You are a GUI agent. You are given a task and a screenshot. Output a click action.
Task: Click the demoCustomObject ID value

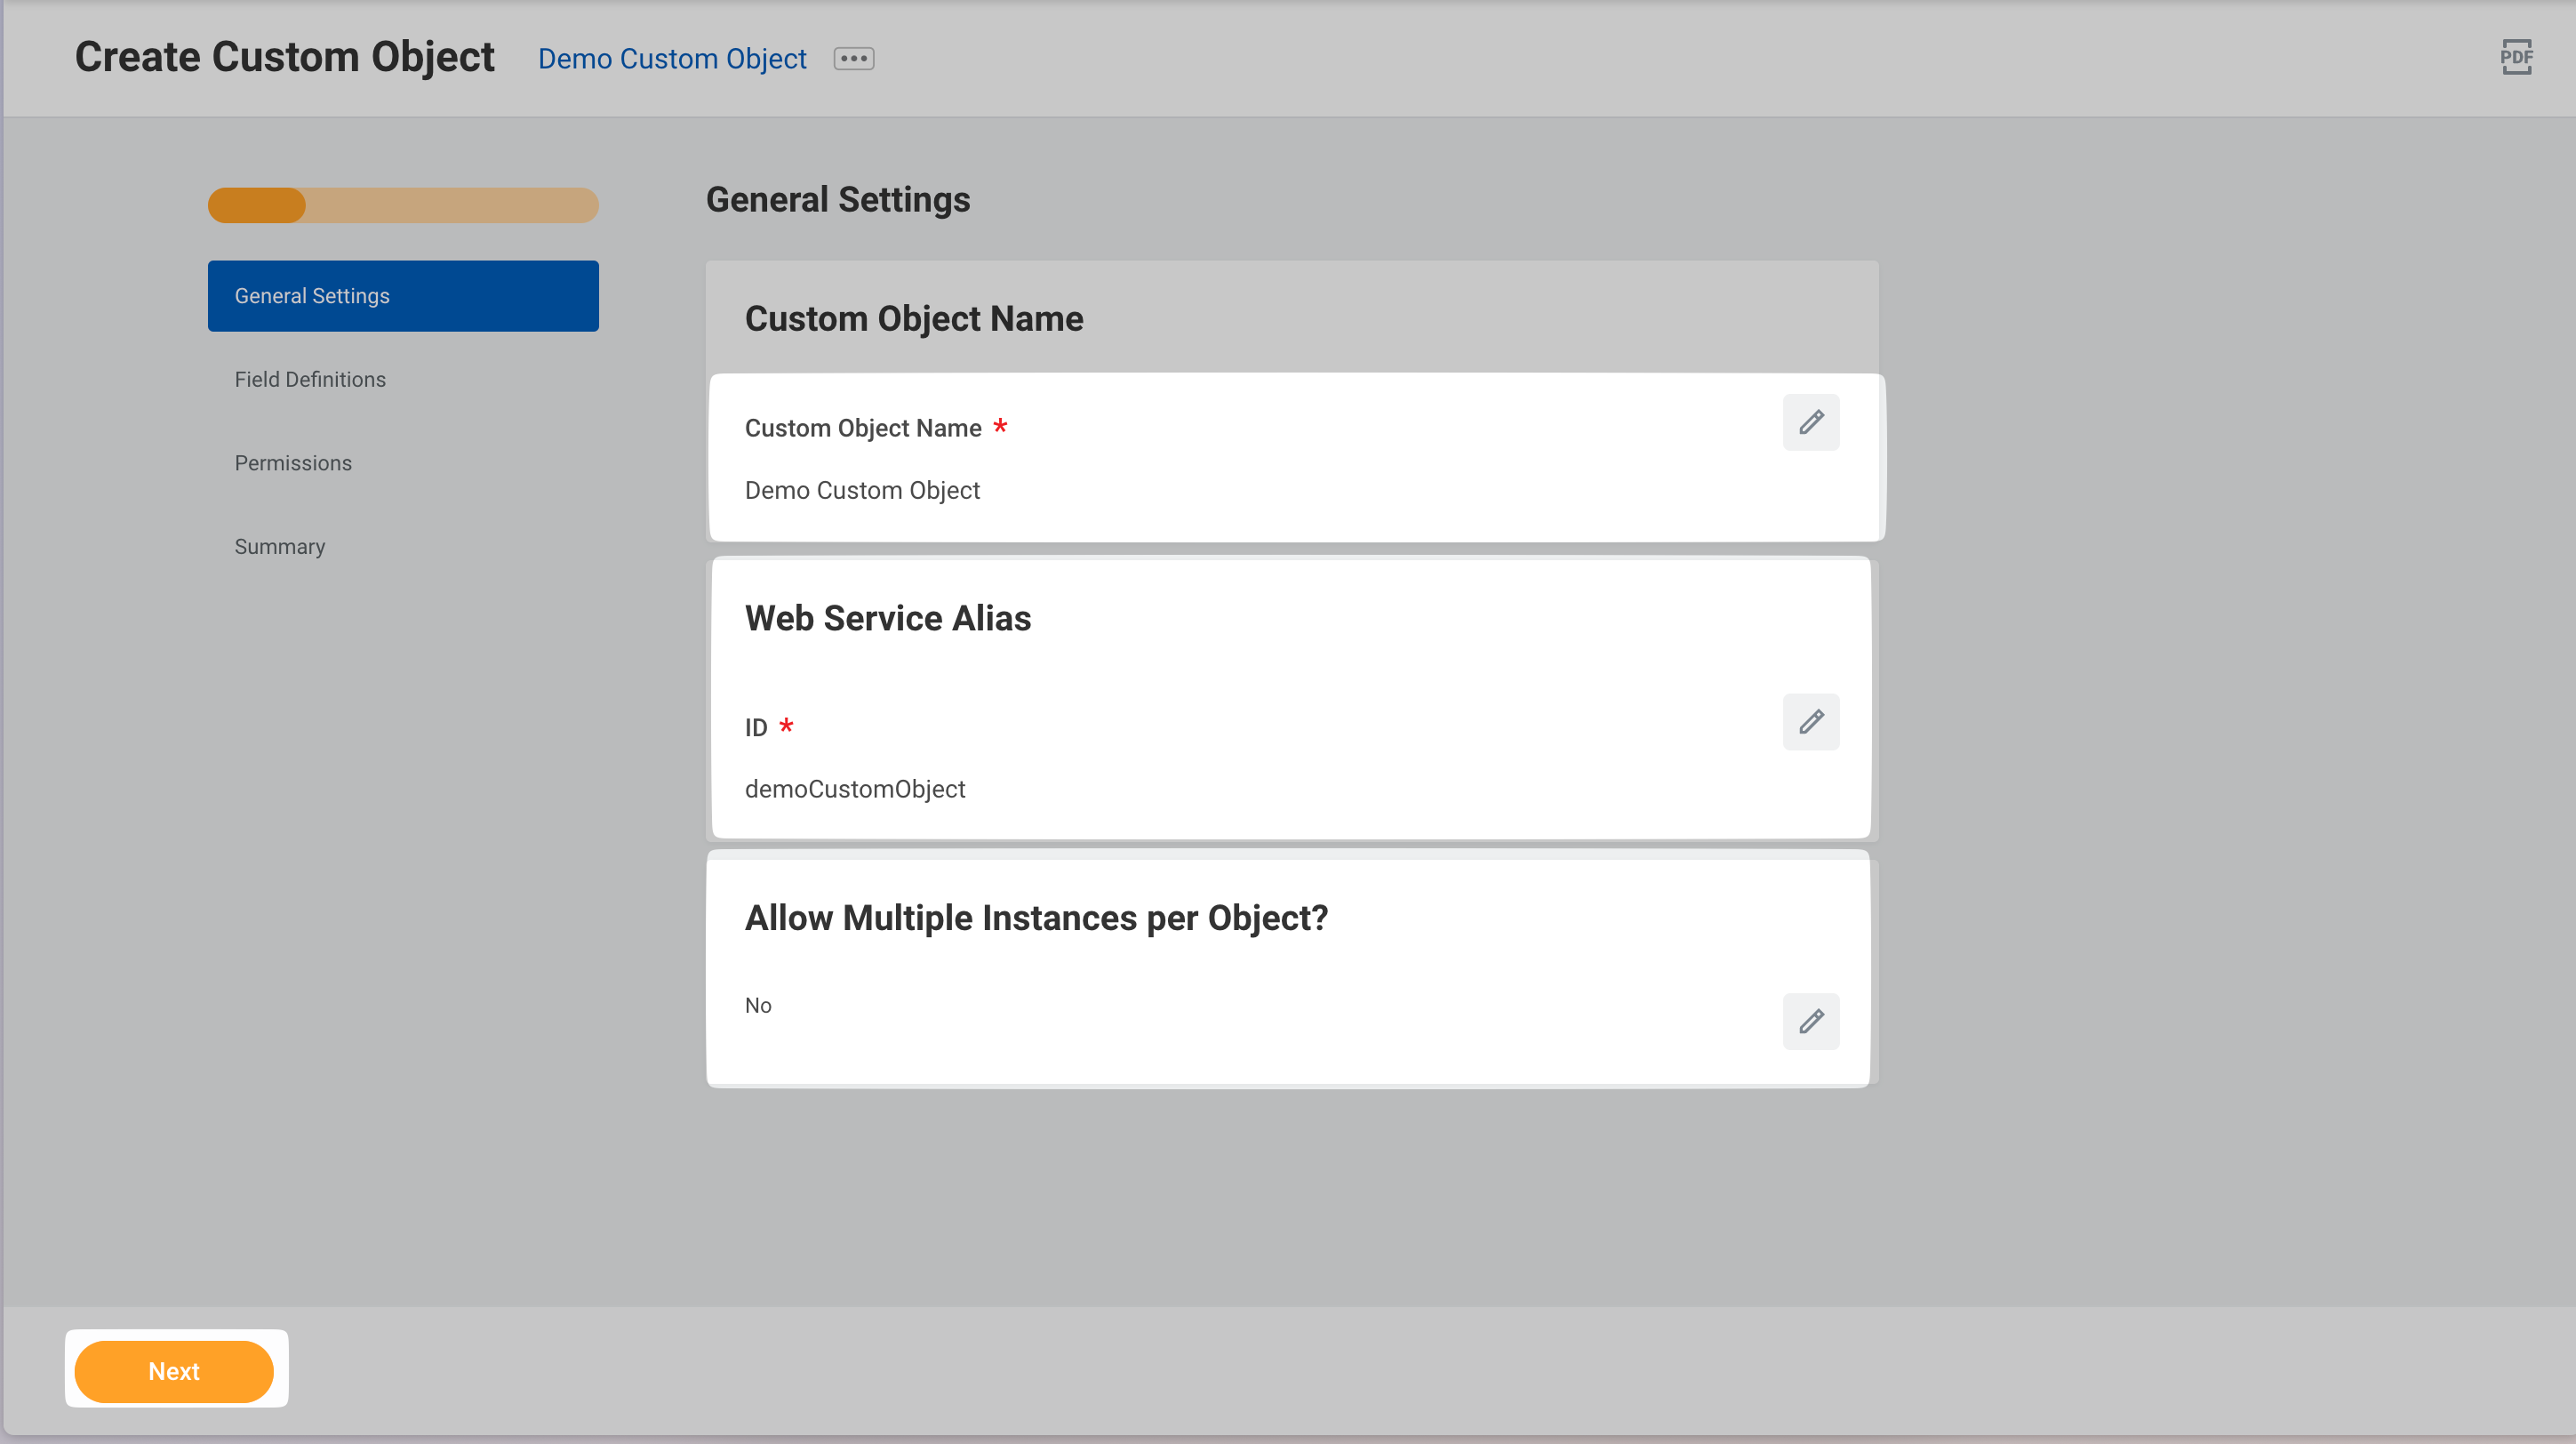(855, 789)
